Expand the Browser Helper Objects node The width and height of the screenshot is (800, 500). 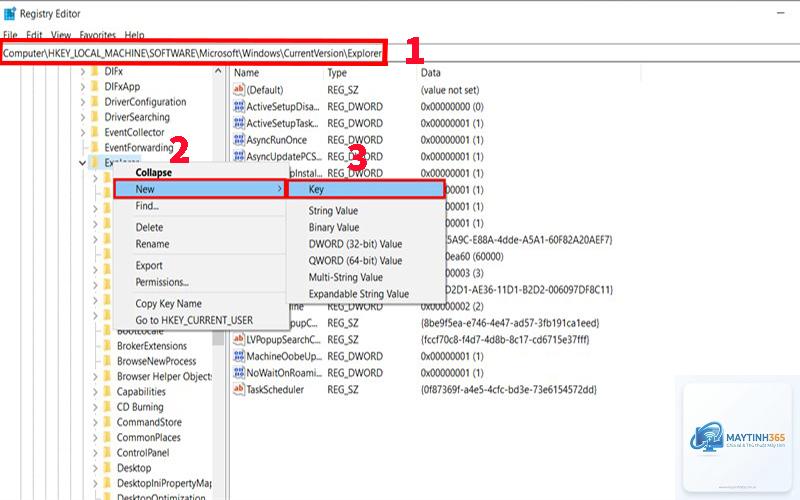(x=95, y=377)
